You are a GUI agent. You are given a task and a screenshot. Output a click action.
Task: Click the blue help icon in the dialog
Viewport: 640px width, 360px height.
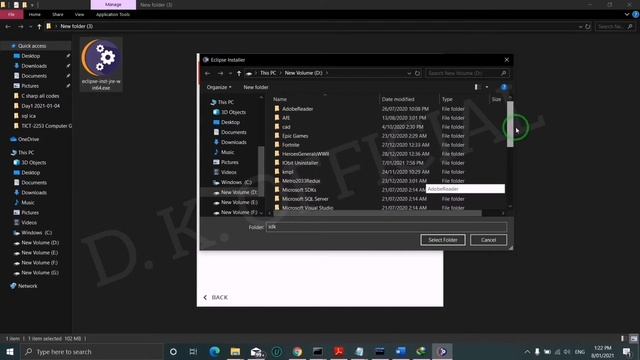pos(504,87)
